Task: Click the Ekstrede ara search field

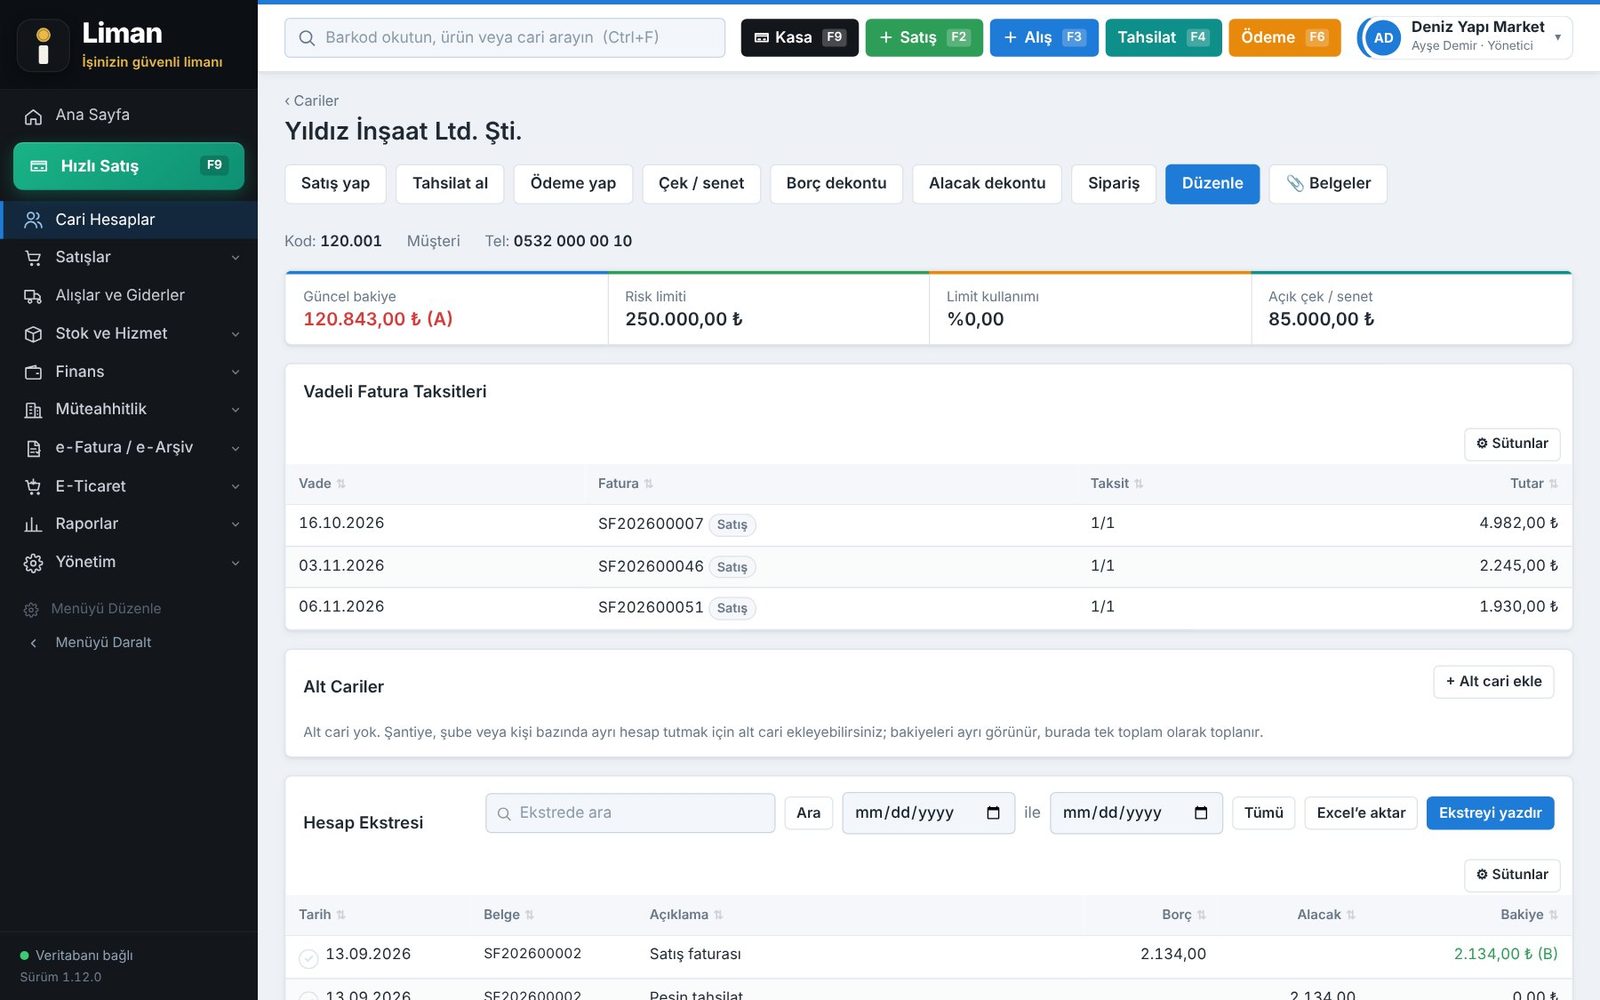Action: 630,813
